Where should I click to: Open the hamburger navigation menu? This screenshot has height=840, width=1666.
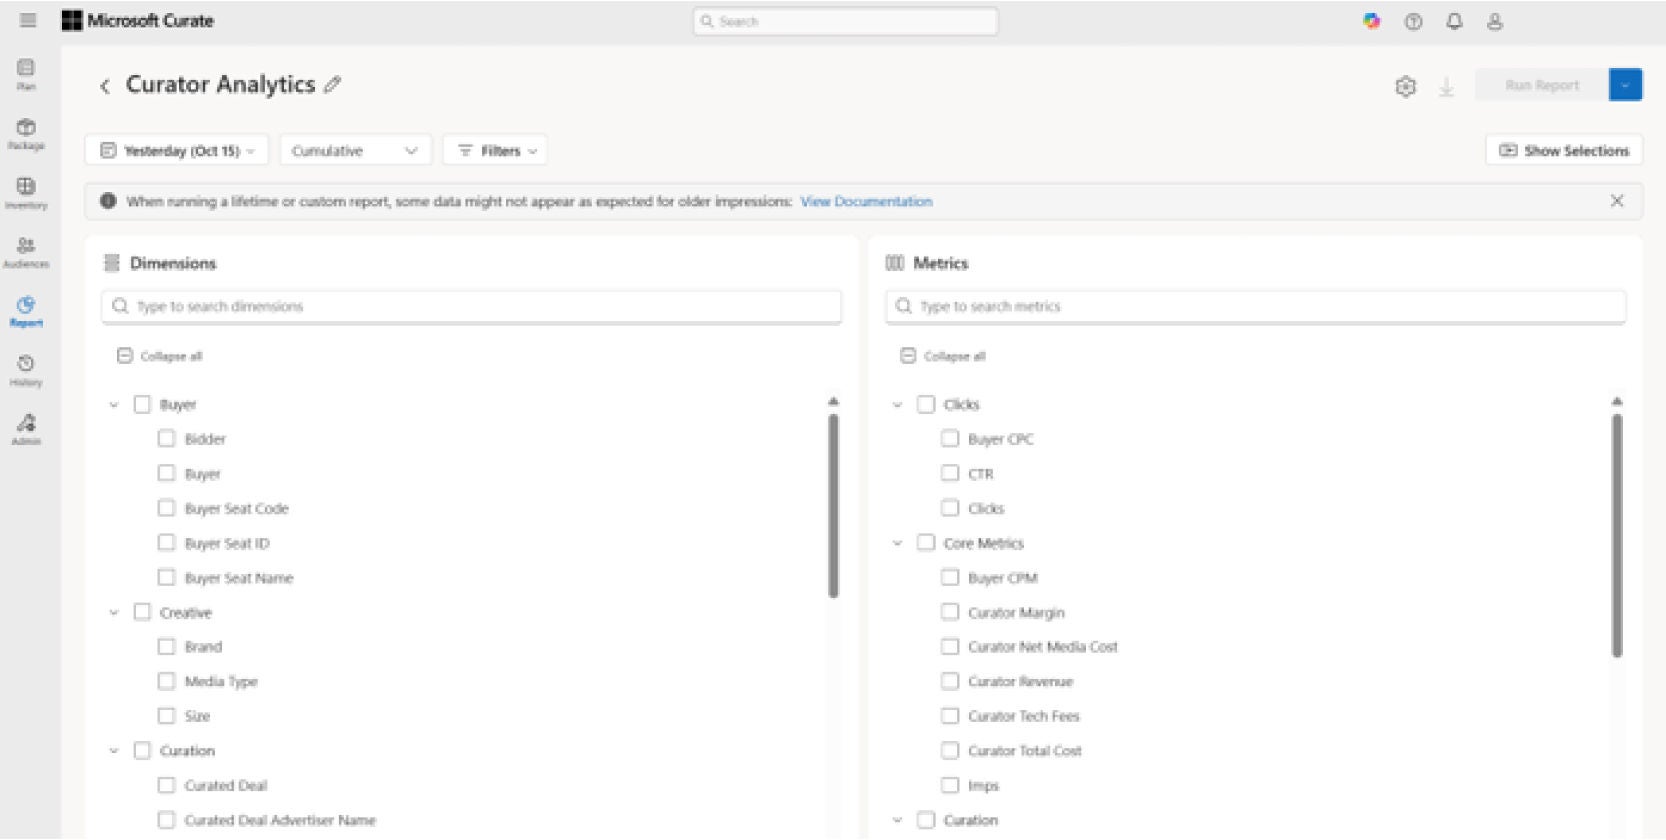pyautogui.click(x=28, y=20)
